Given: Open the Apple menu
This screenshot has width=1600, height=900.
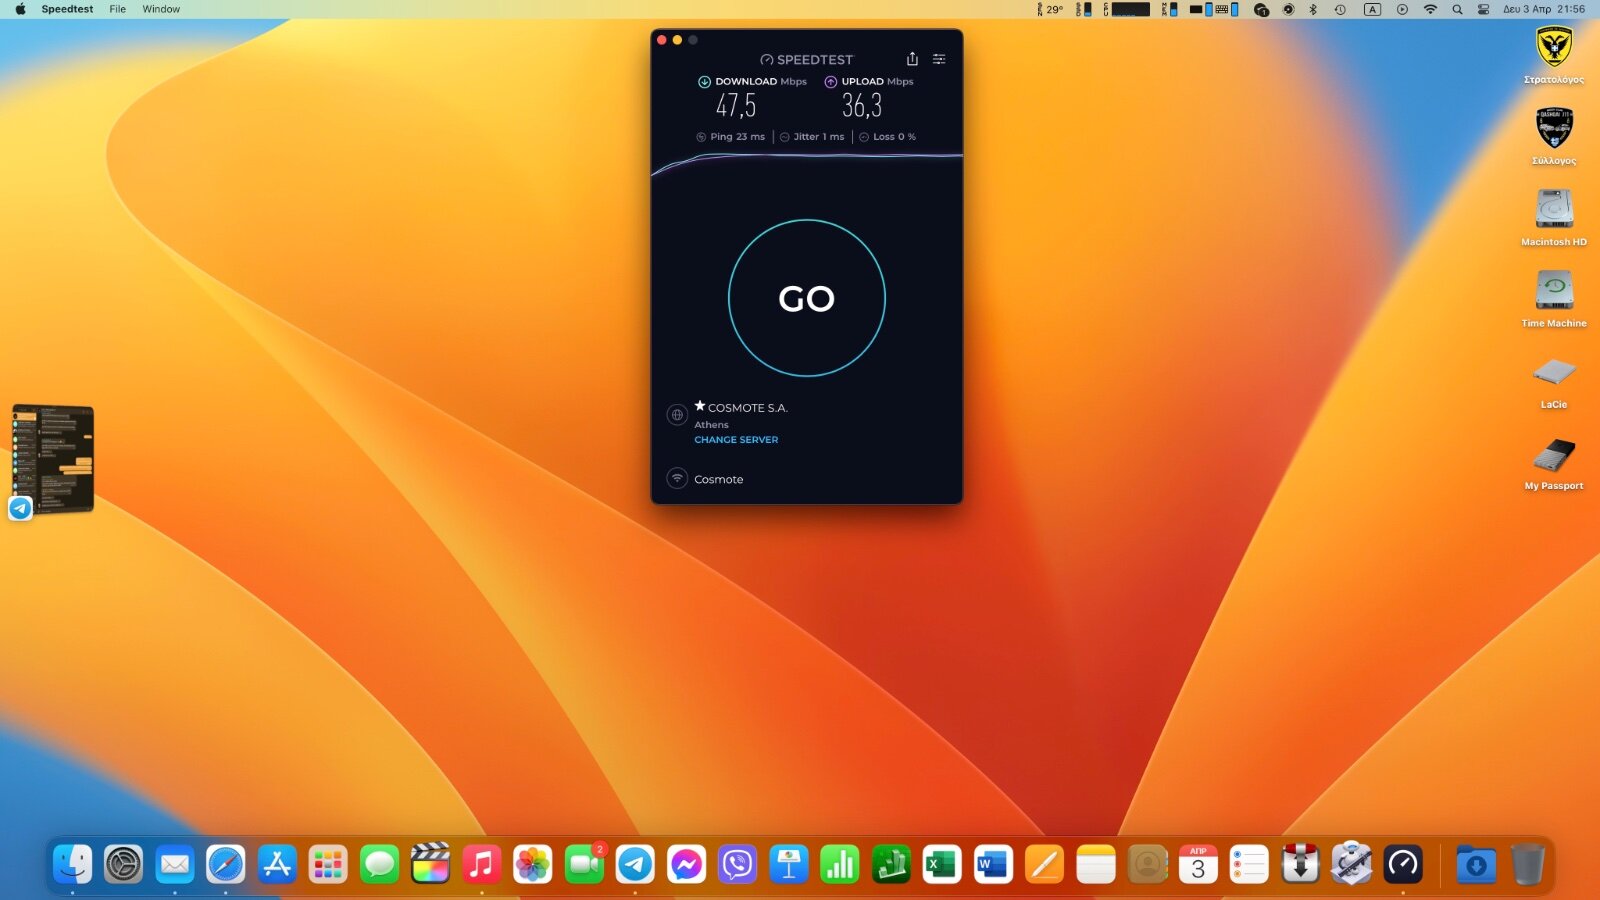Looking at the screenshot, I should (20, 9).
